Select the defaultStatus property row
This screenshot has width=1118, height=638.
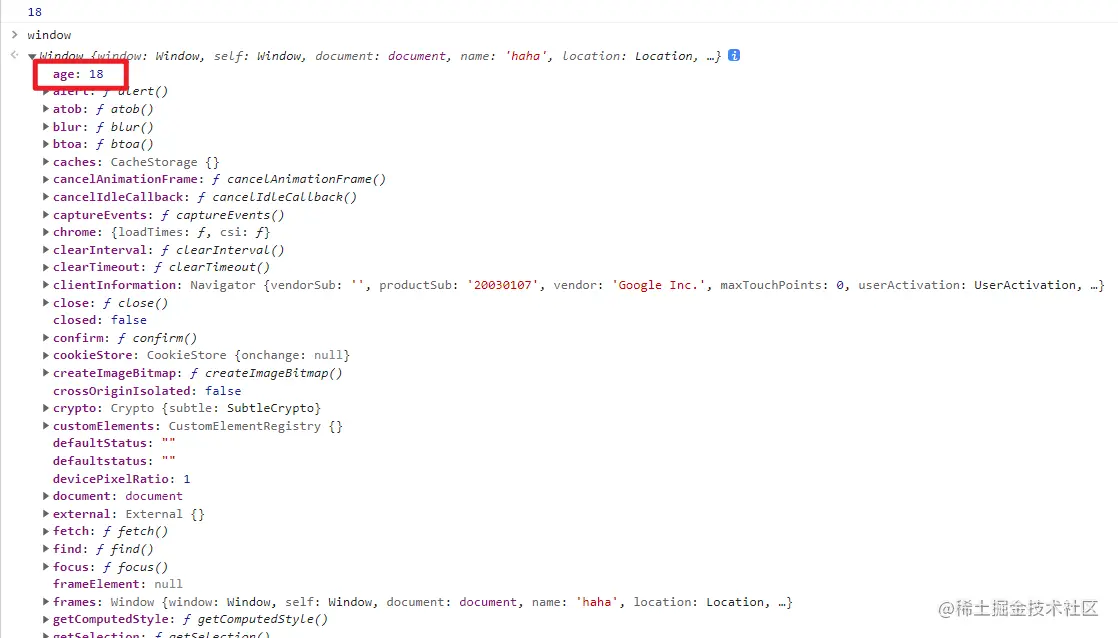114,443
